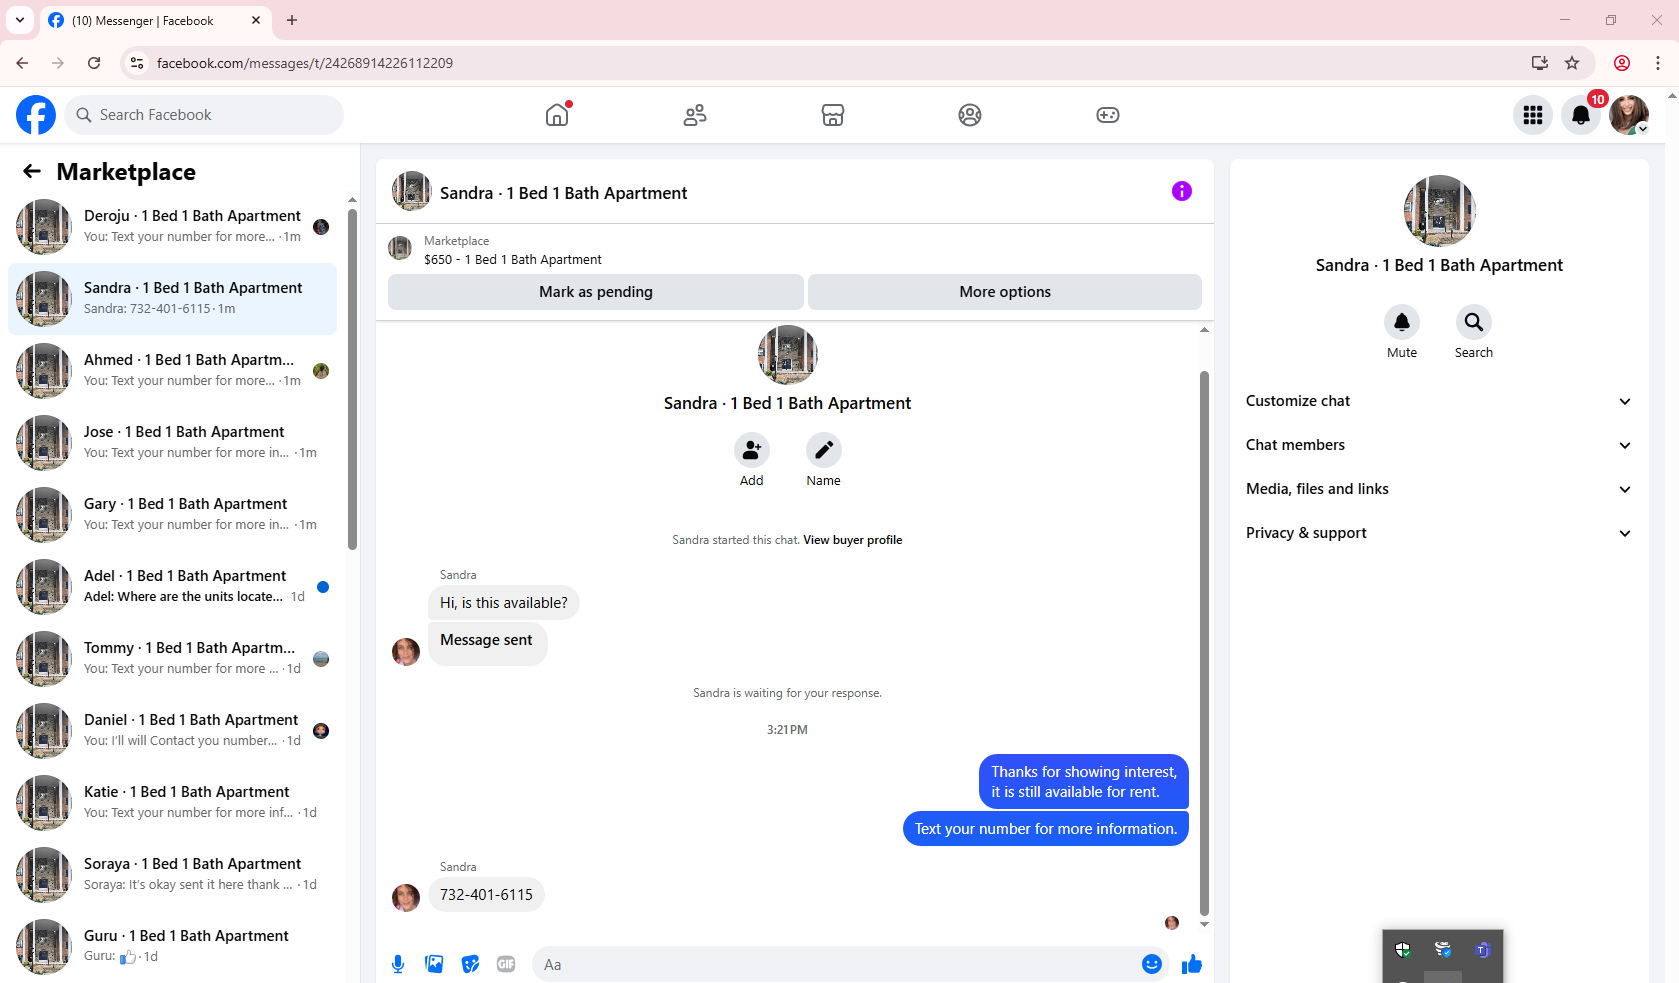Open Daniel apartment conversation
This screenshot has height=983, width=1679.
172,731
